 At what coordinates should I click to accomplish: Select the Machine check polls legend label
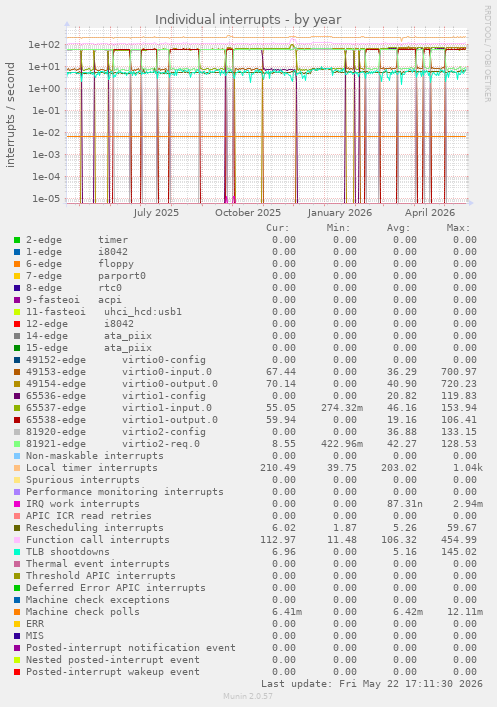[x=83, y=612]
